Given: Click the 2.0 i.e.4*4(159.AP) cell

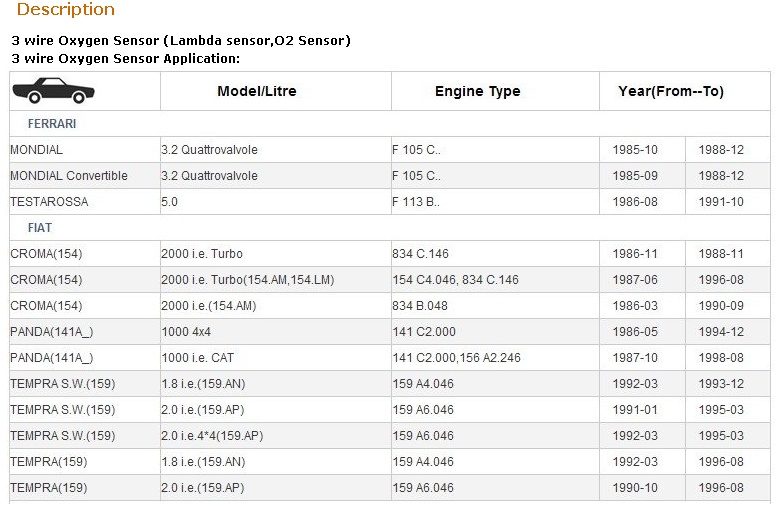Looking at the screenshot, I should (212, 436).
